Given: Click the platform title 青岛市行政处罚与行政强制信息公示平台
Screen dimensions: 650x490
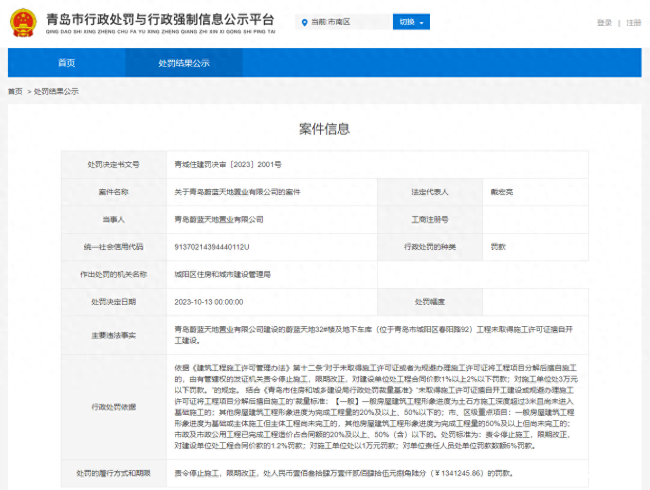Looking at the screenshot, I should click(x=160, y=19).
